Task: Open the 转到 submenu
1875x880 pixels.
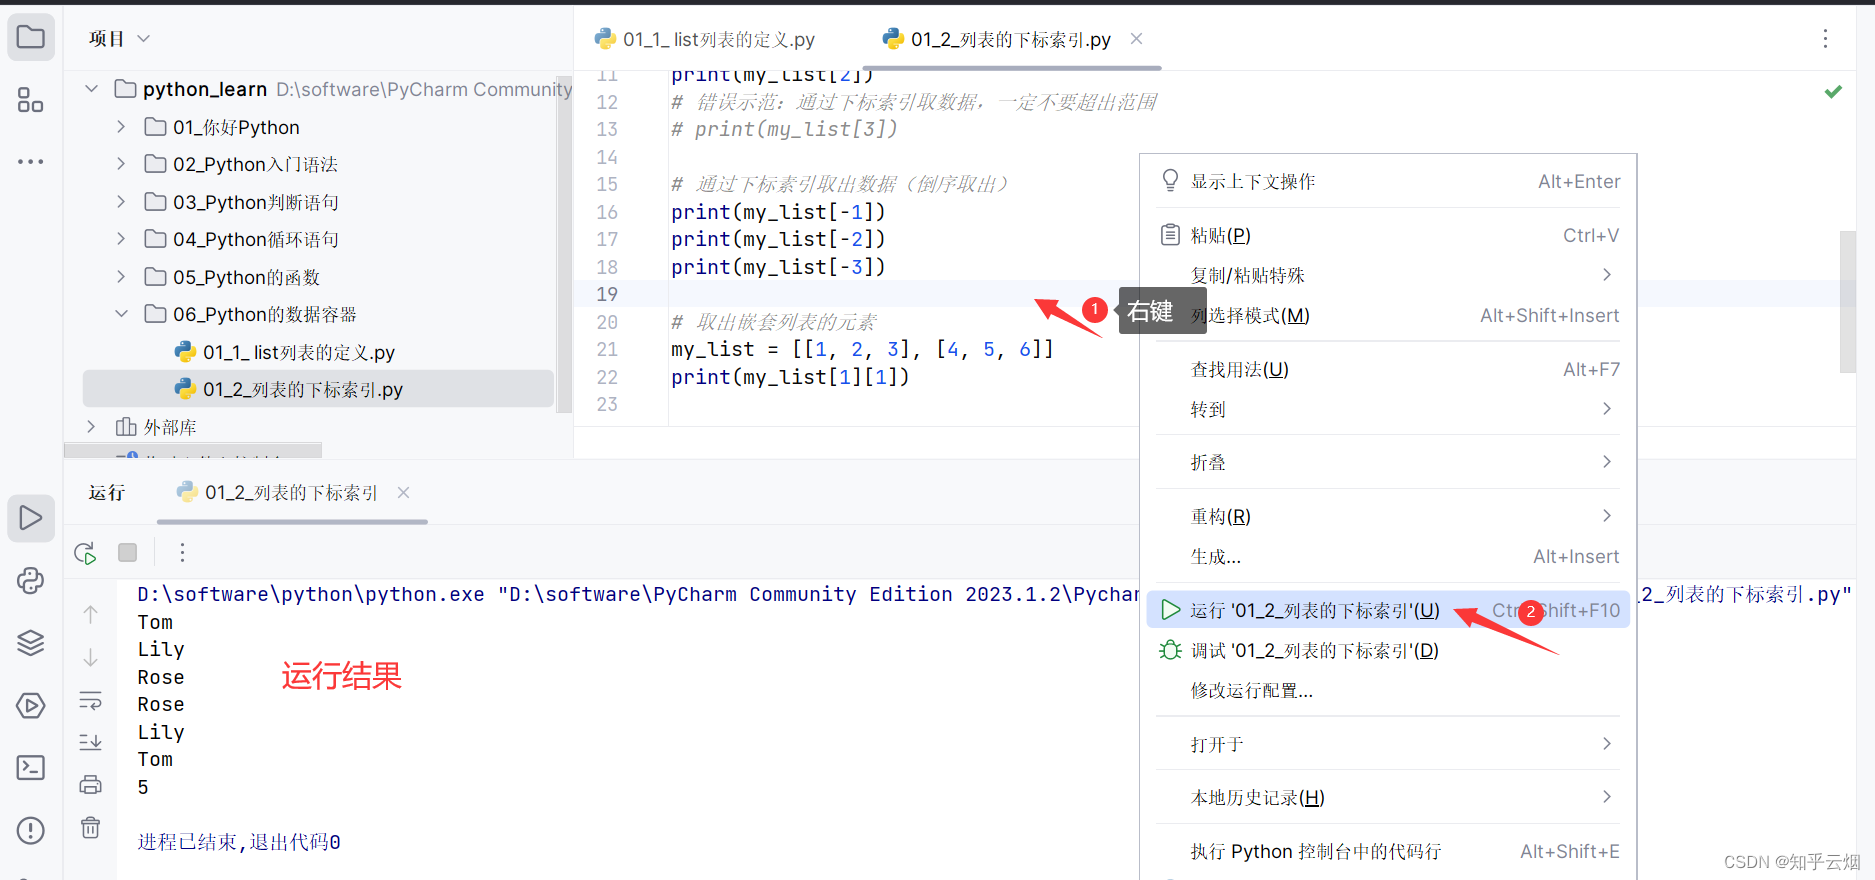Action: click(1388, 409)
